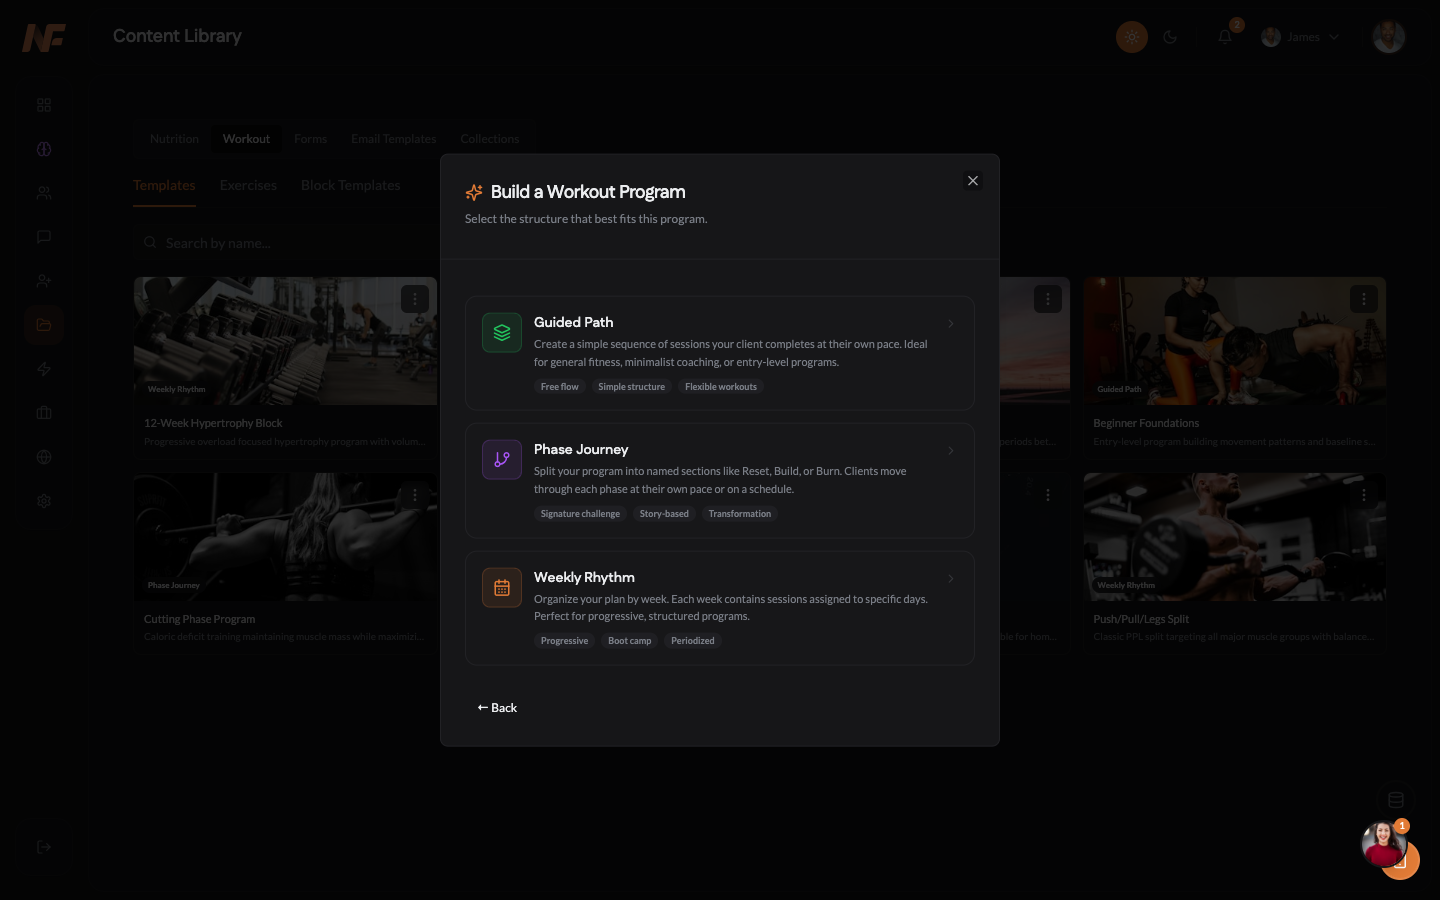
Task: Click the Weekly Rhythm calendar icon
Action: [502, 588]
